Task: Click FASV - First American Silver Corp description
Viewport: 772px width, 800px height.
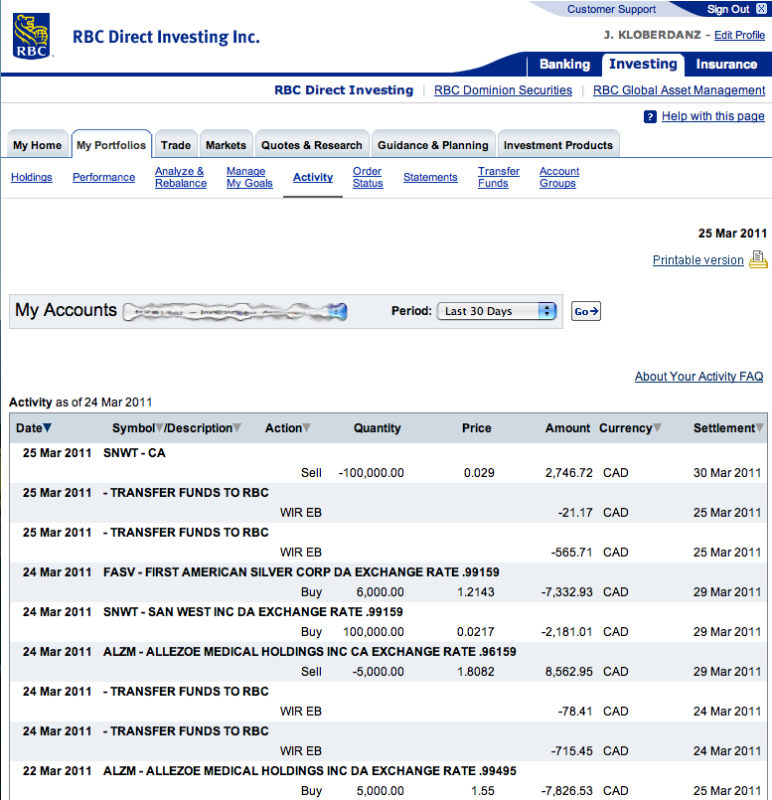Action: tap(301, 572)
